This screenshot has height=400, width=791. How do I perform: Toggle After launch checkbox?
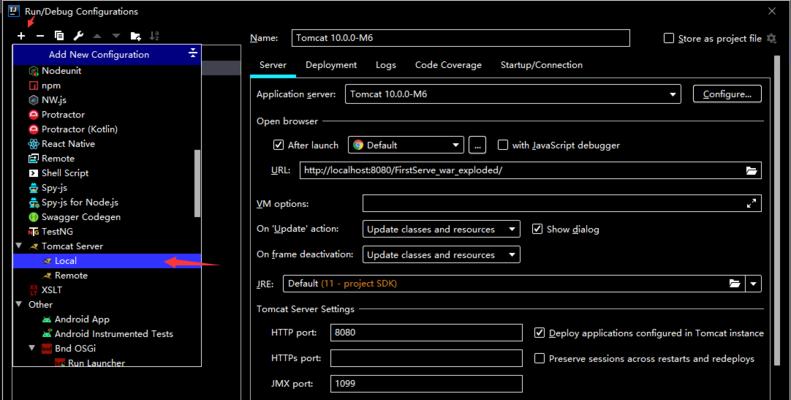click(278, 145)
